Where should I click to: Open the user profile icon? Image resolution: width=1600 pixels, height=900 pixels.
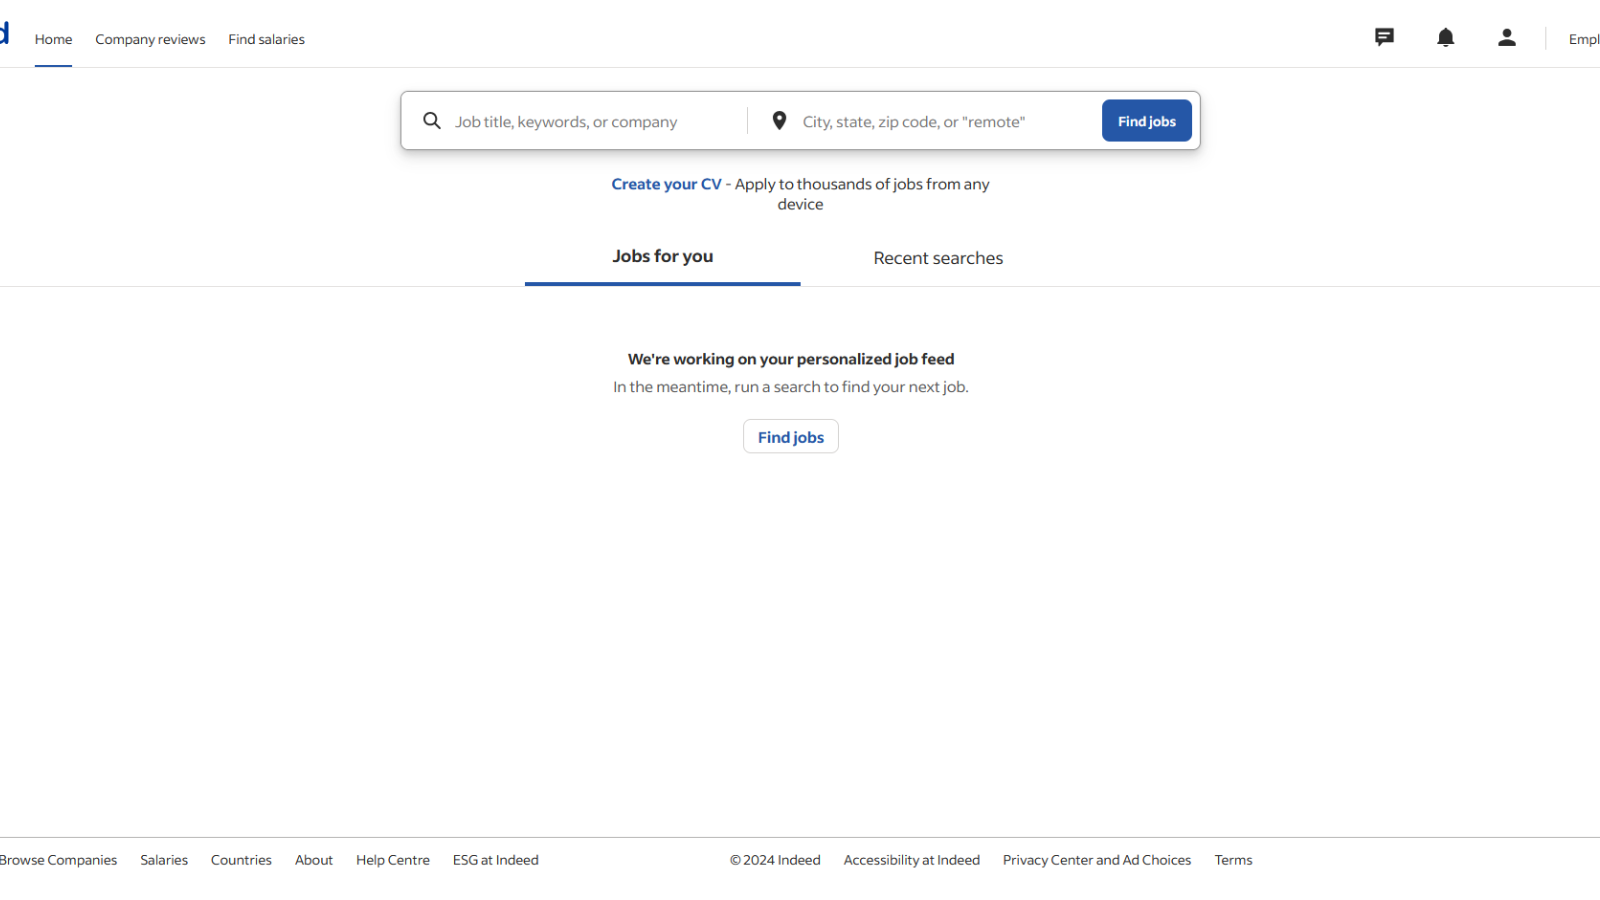(1506, 38)
